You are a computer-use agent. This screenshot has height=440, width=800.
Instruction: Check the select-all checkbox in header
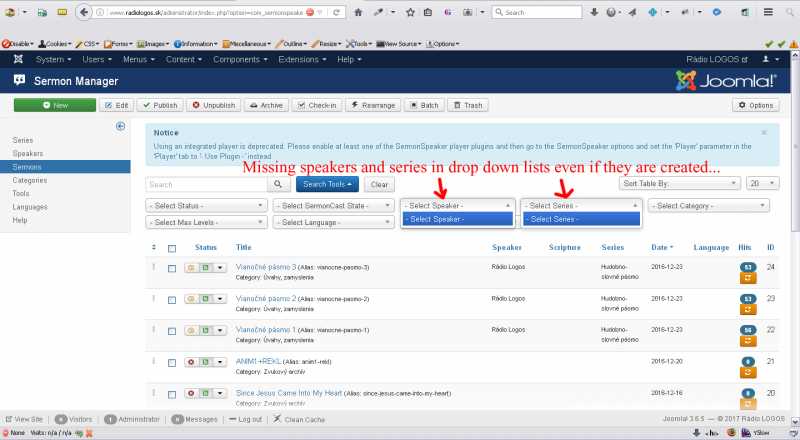tap(172, 249)
